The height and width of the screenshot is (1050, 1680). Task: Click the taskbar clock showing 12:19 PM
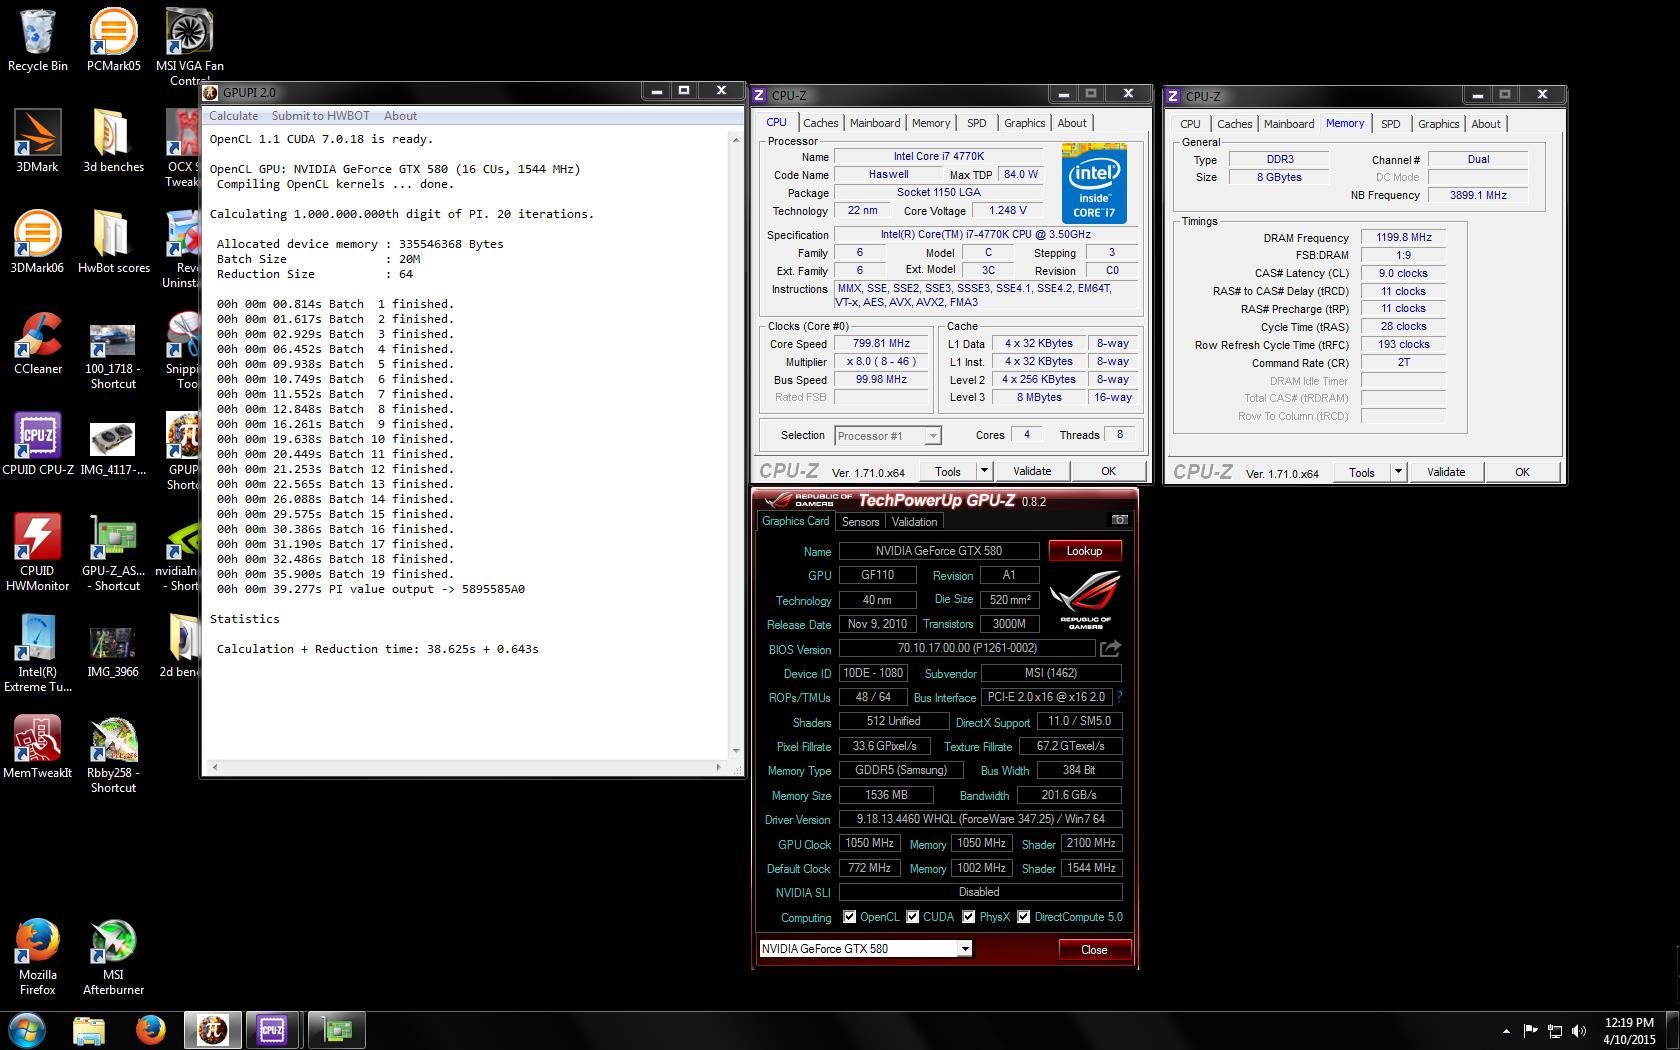(1629, 1031)
